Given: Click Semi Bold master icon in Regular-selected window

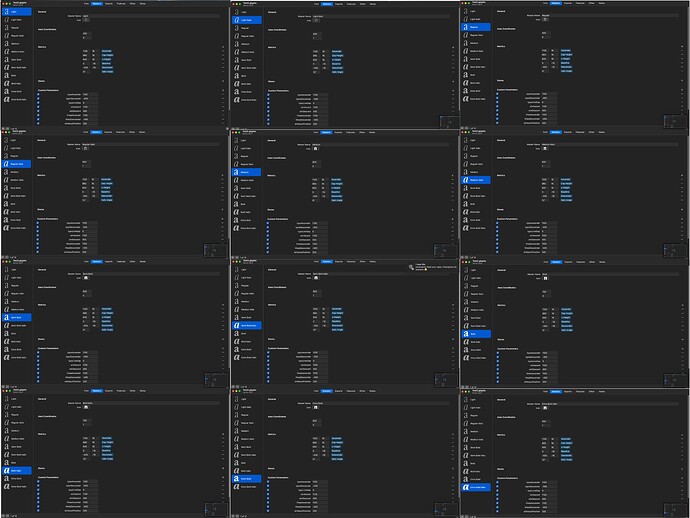Looking at the screenshot, I should (x=467, y=61).
